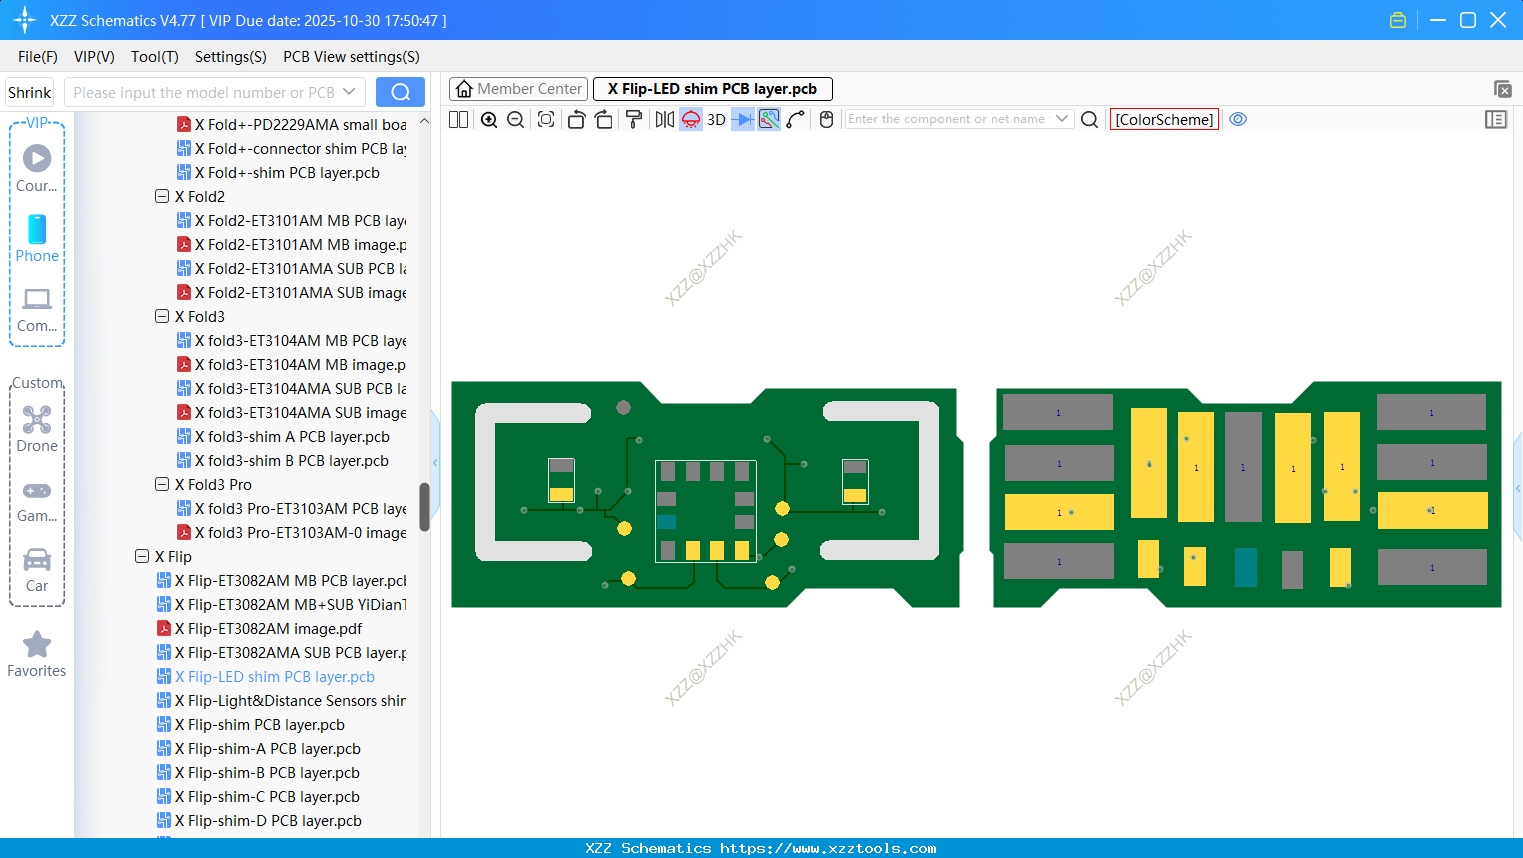Toggle the eye visibility icon near ColorScheme
Image resolution: width=1523 pixels, height=858 pixels.
(x=1238, y=119)
